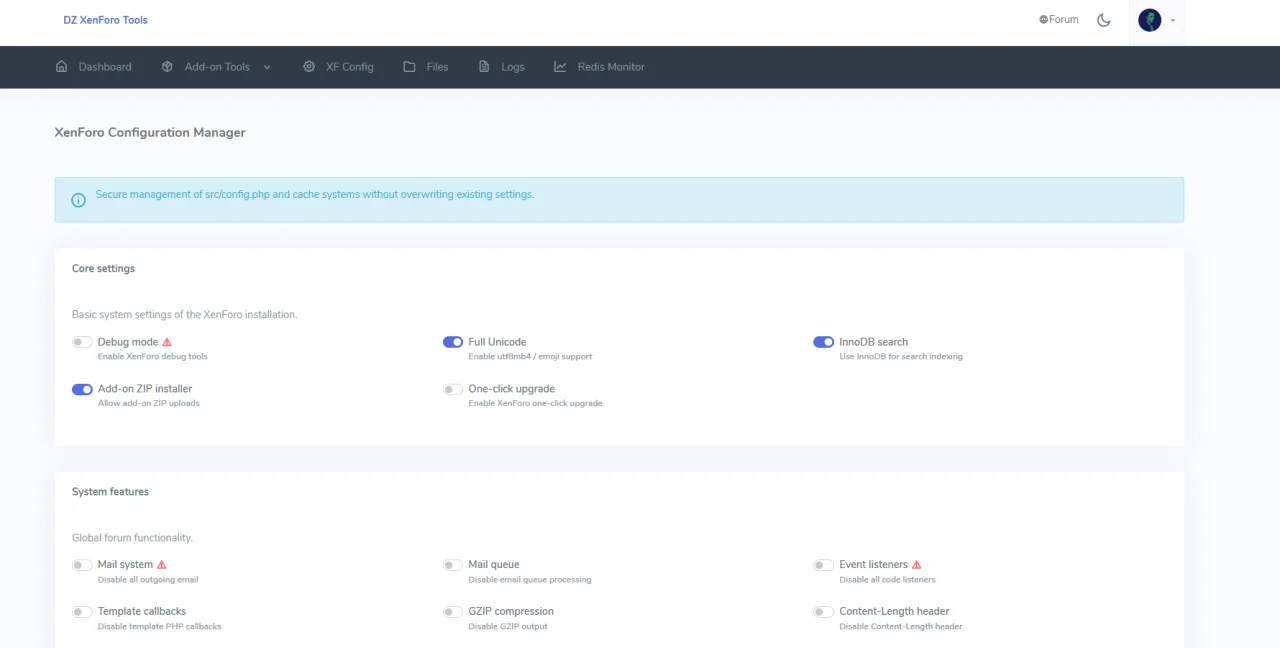Click the DZ XenForo Tools brand link

[105, 20]
